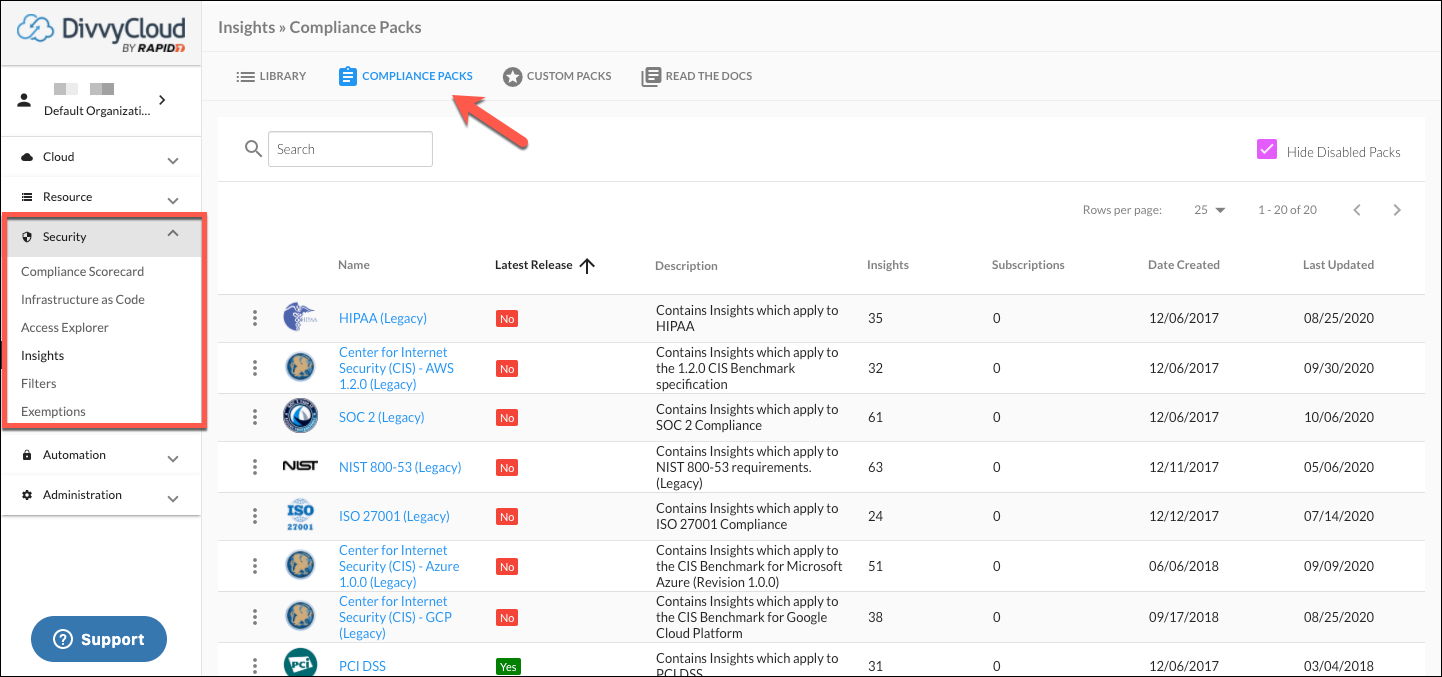Click the Latest Release sort arrow
Image resolution: width=1442 pixels, height=677 pixels.
click(587, 265)
